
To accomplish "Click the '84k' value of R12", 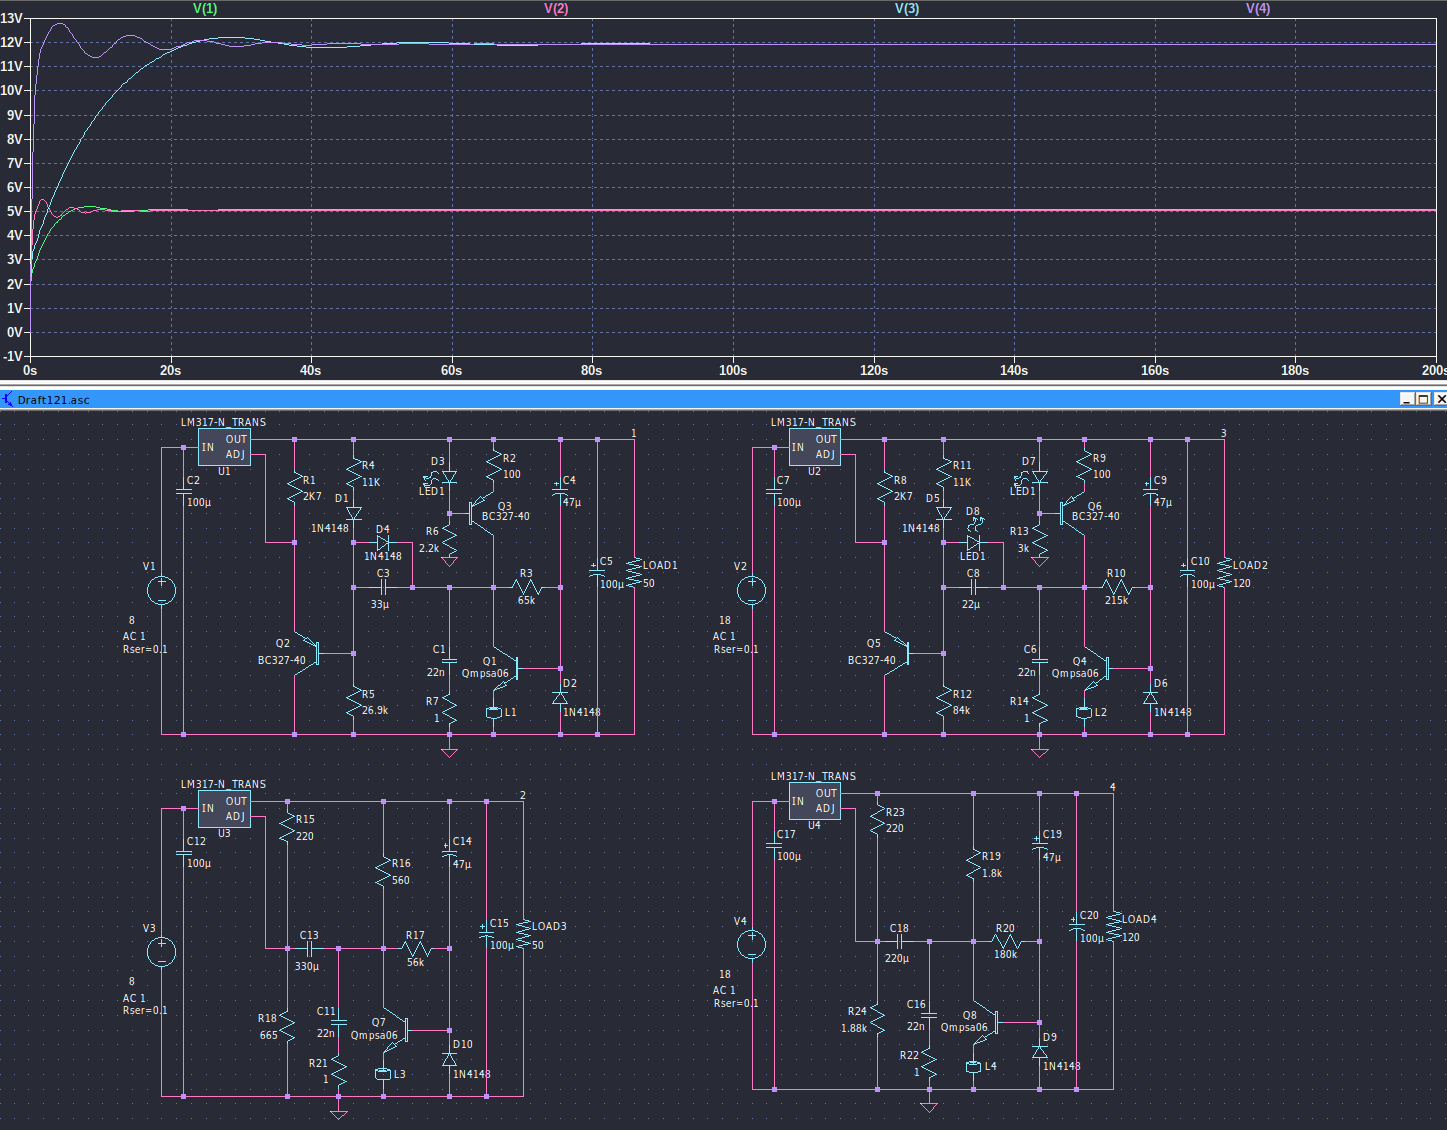I will 961,710.
